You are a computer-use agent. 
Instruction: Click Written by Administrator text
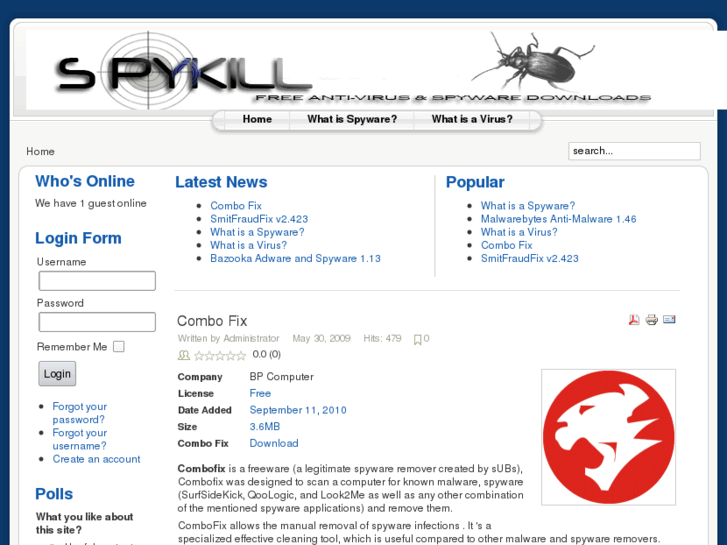coord(229,338)
